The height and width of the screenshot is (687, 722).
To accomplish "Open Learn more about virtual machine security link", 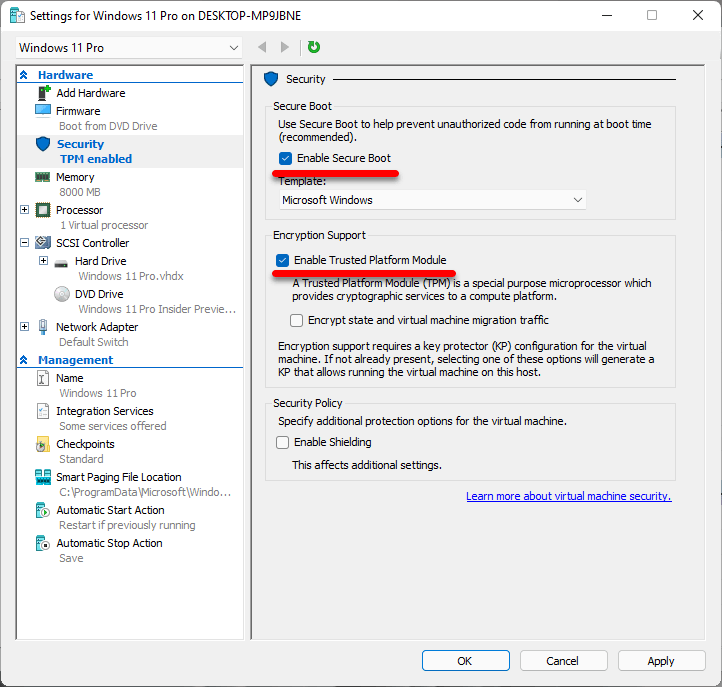I will (569, 496).
